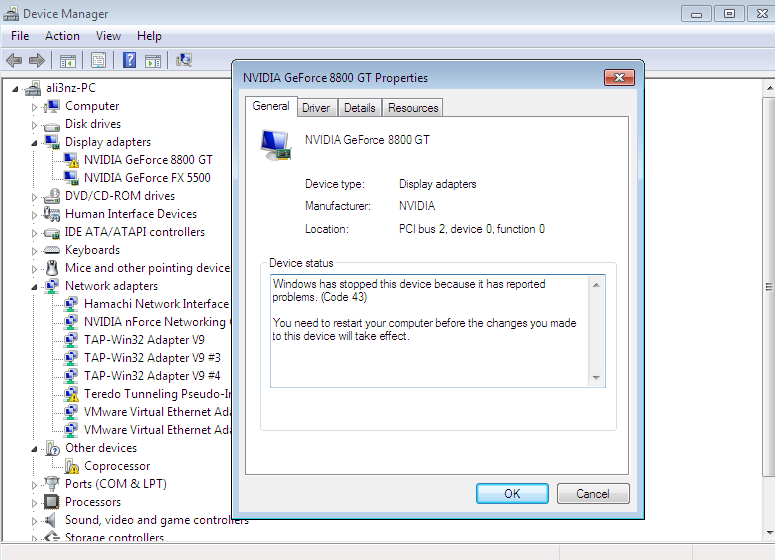This screenshot has width=775, height=560.
Task: Collapse the ali3nz-PC root node
Action: coord(15,89)
